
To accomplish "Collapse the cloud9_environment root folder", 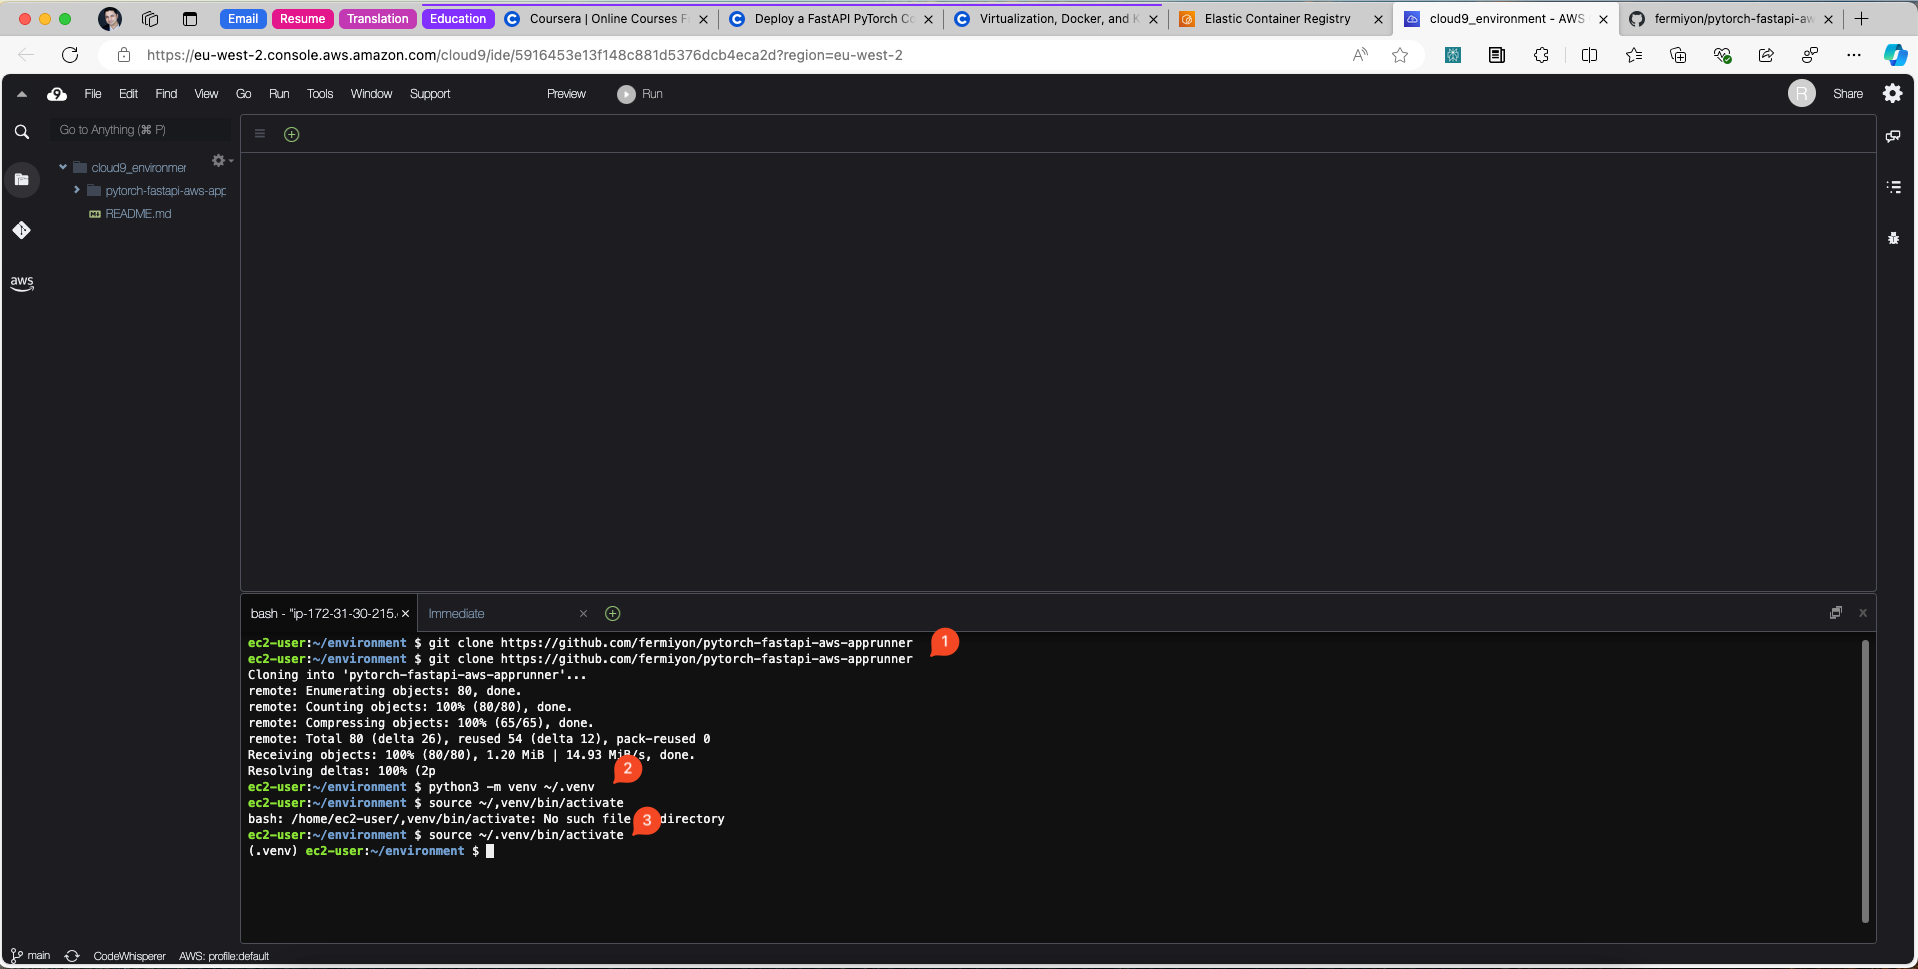I will click(63, 167).
